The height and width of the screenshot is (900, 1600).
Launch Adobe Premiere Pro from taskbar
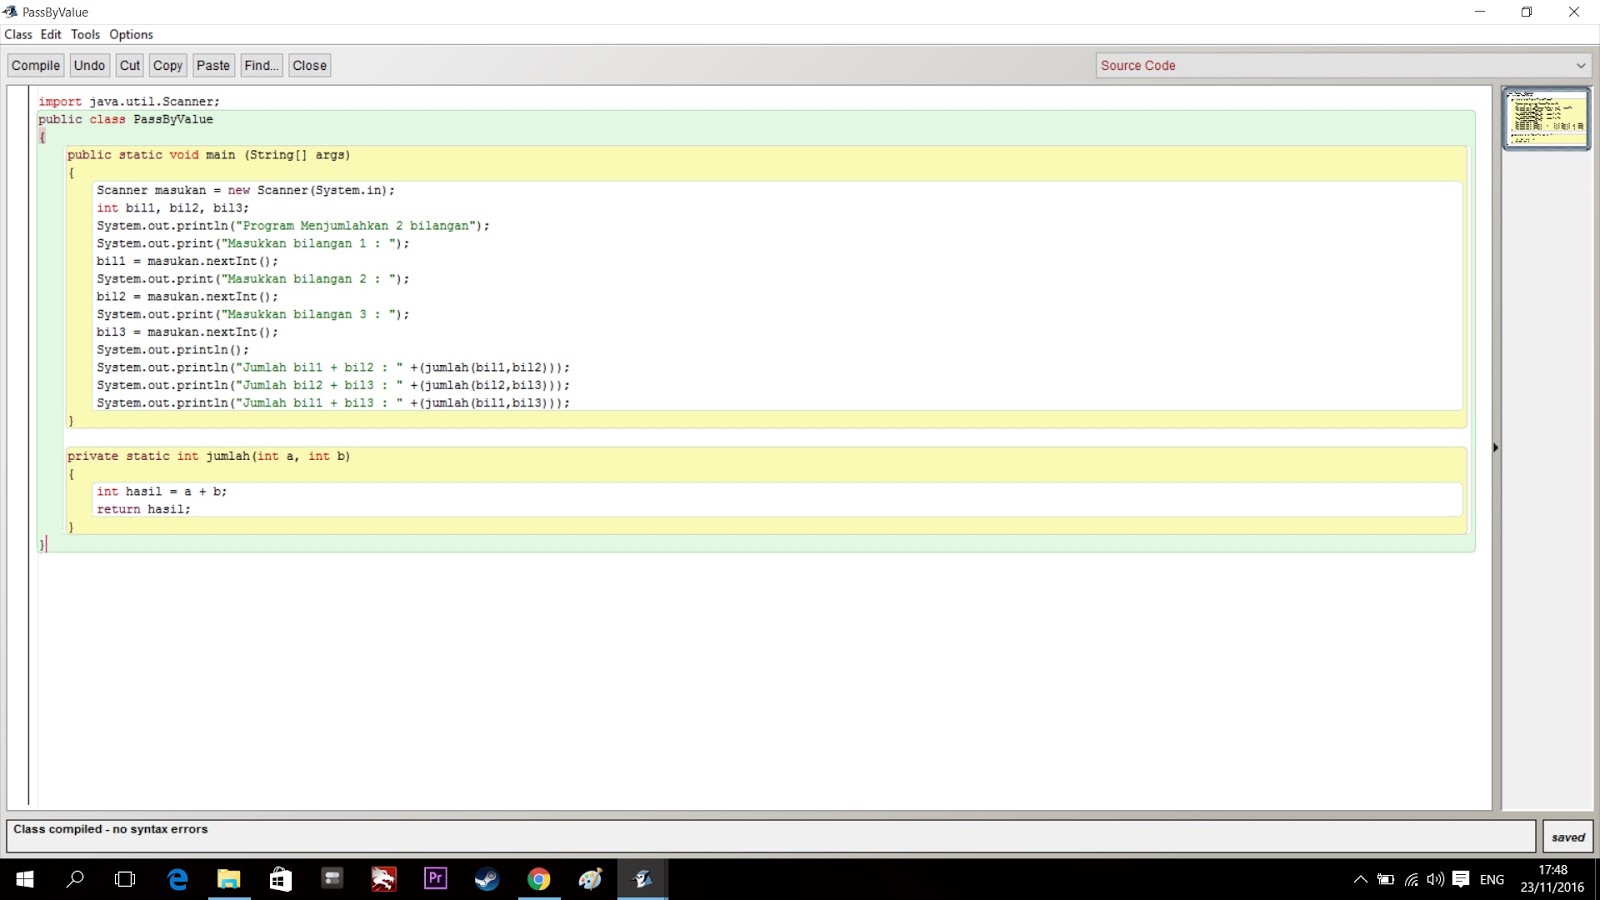point(436,879)
